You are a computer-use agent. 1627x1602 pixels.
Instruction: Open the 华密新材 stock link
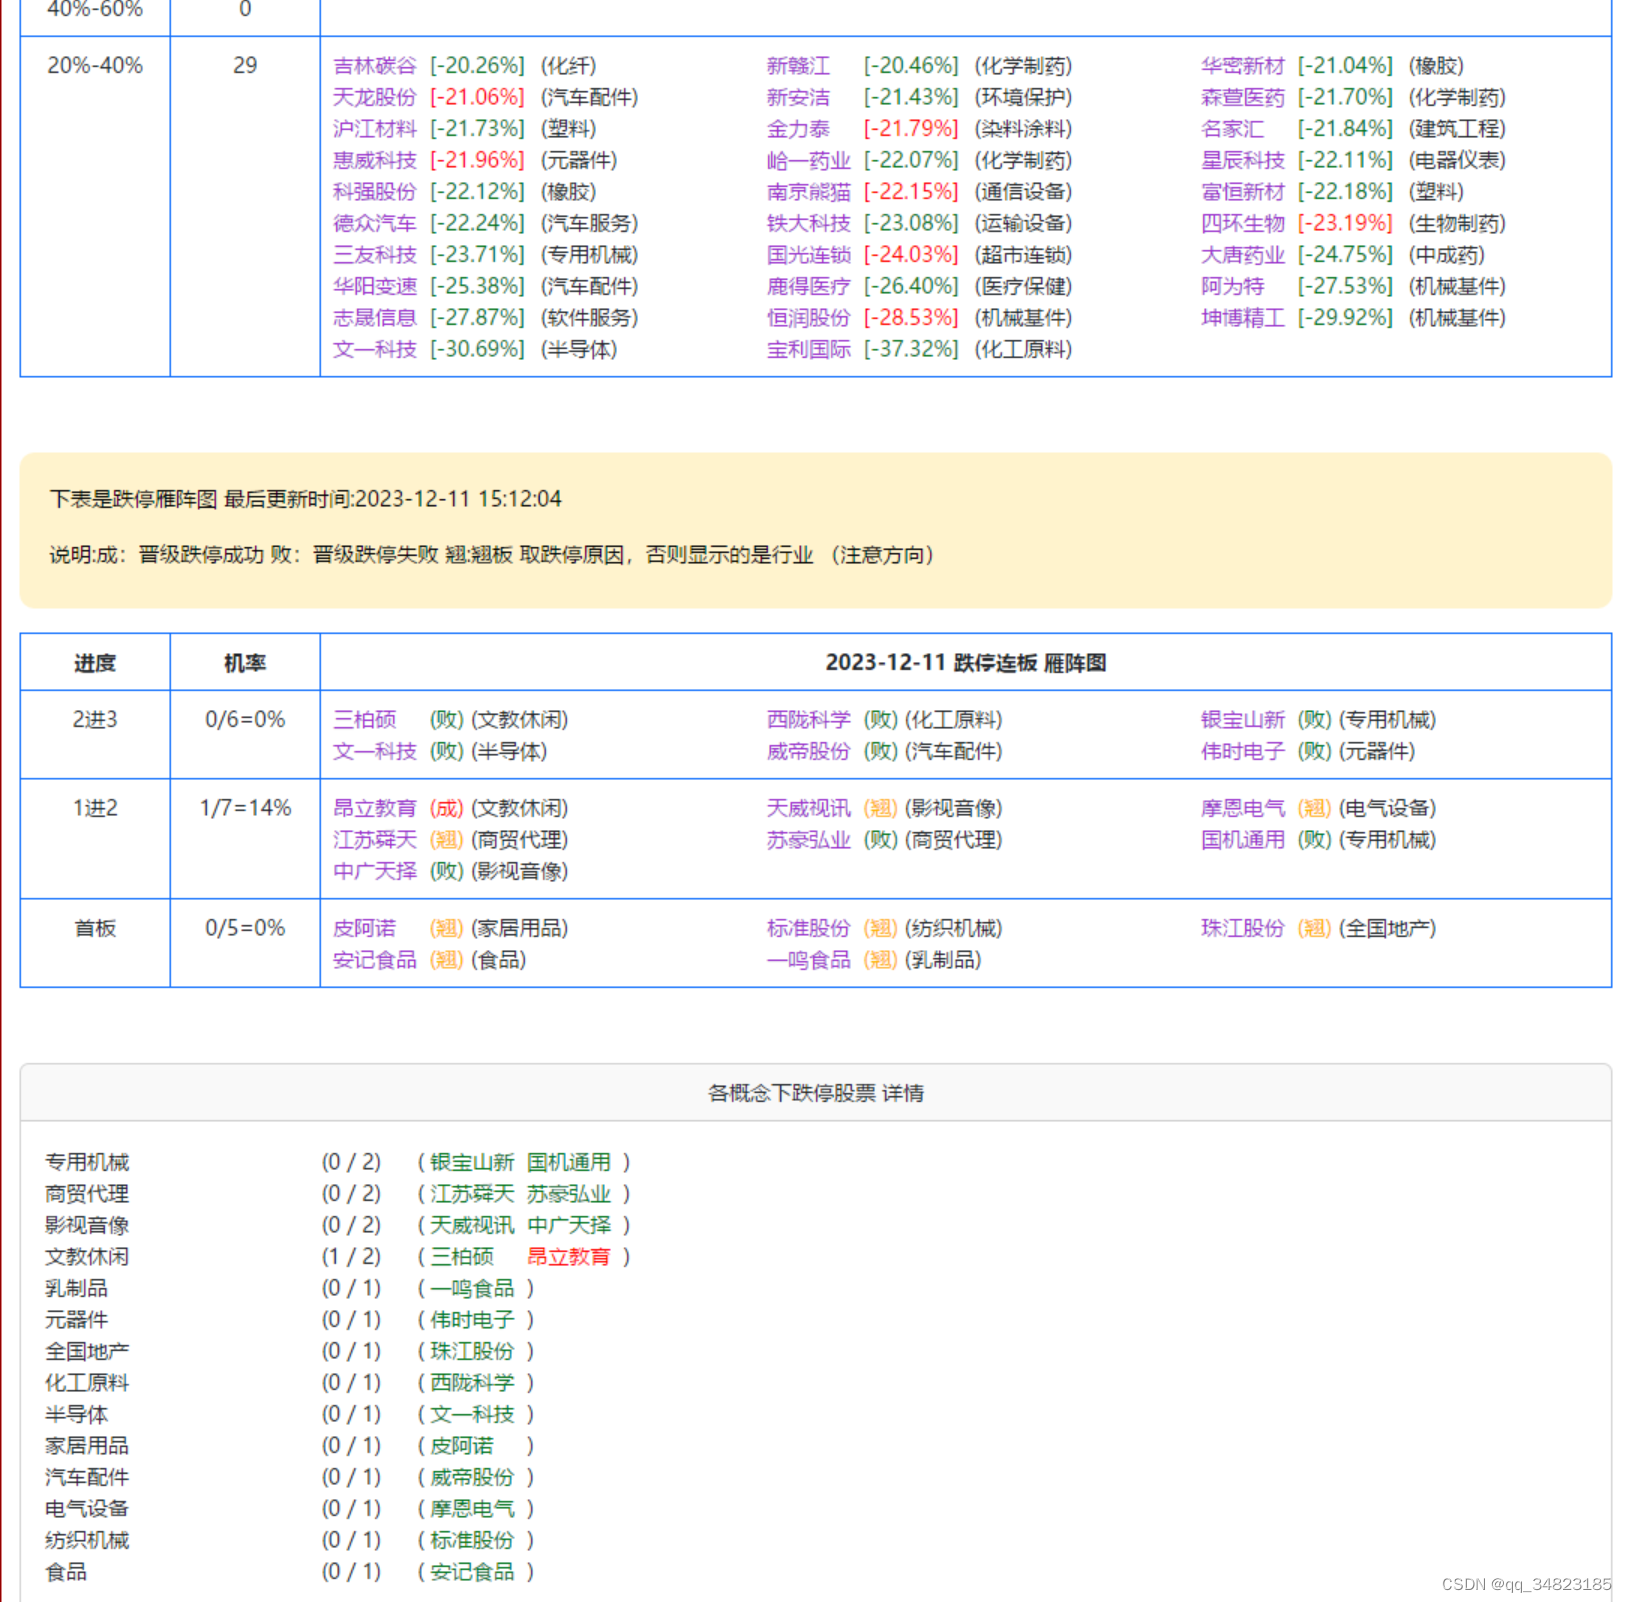click(x=1242, y=66)
